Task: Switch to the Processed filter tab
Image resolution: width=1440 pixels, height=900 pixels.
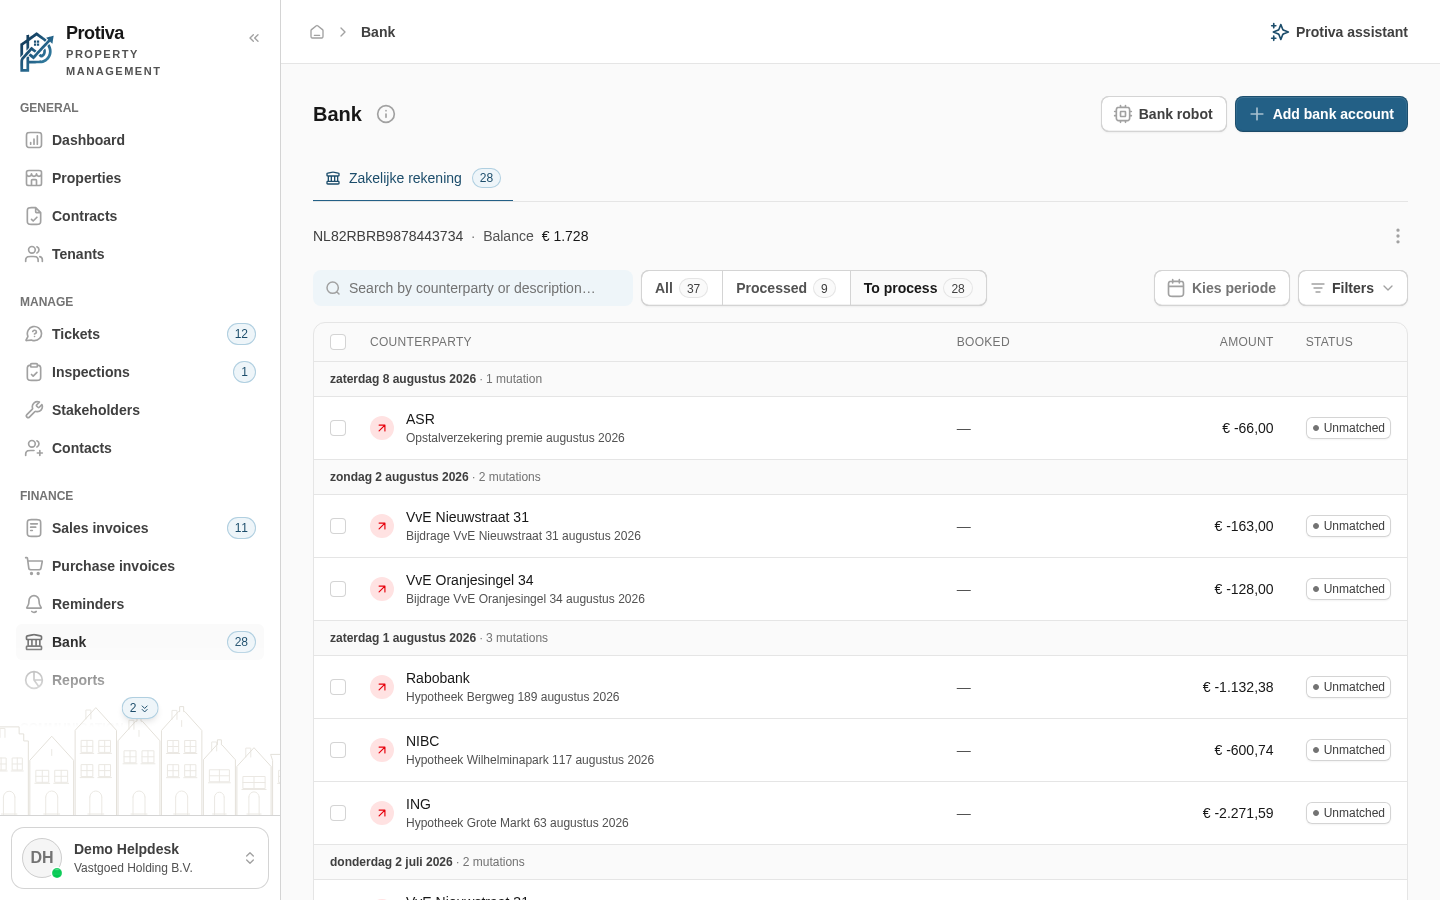Action: click(785, 288)
